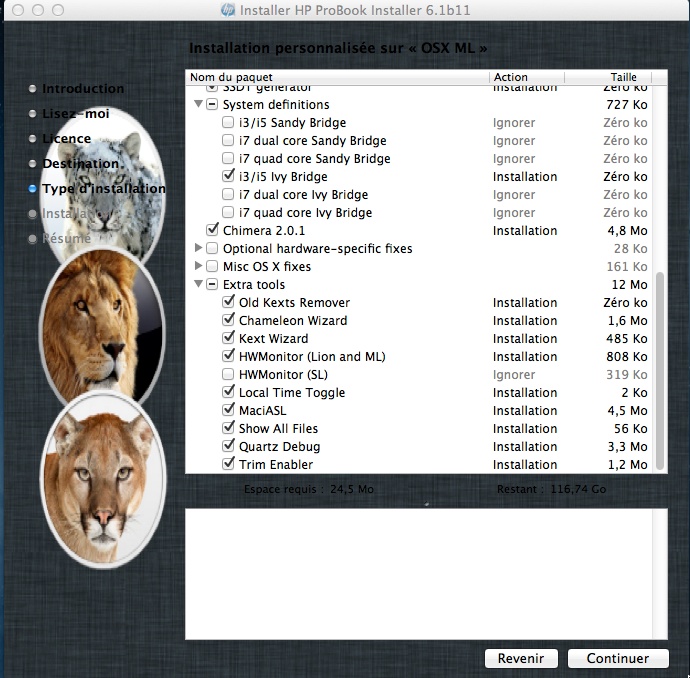Select the Chimera 2.0.1 row label
Screen dimensions: 690x678
[x=264, y=231]
